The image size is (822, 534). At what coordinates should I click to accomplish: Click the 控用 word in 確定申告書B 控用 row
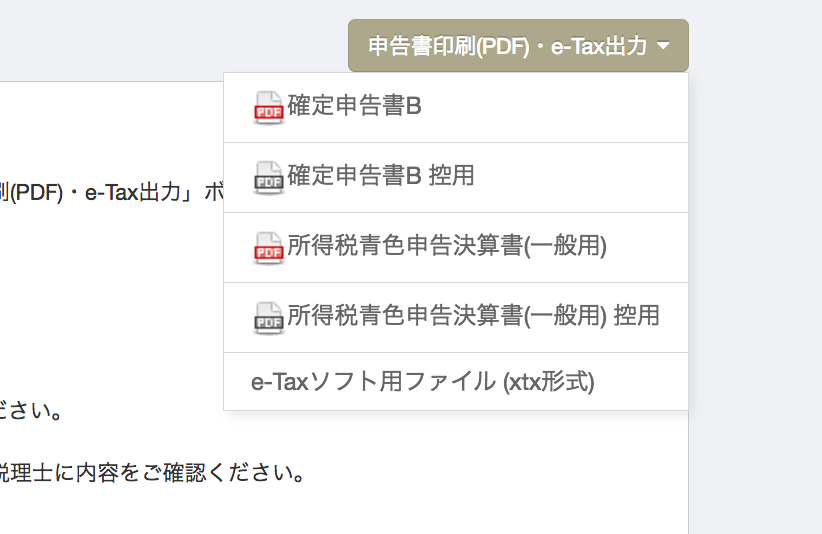[451, 176]
